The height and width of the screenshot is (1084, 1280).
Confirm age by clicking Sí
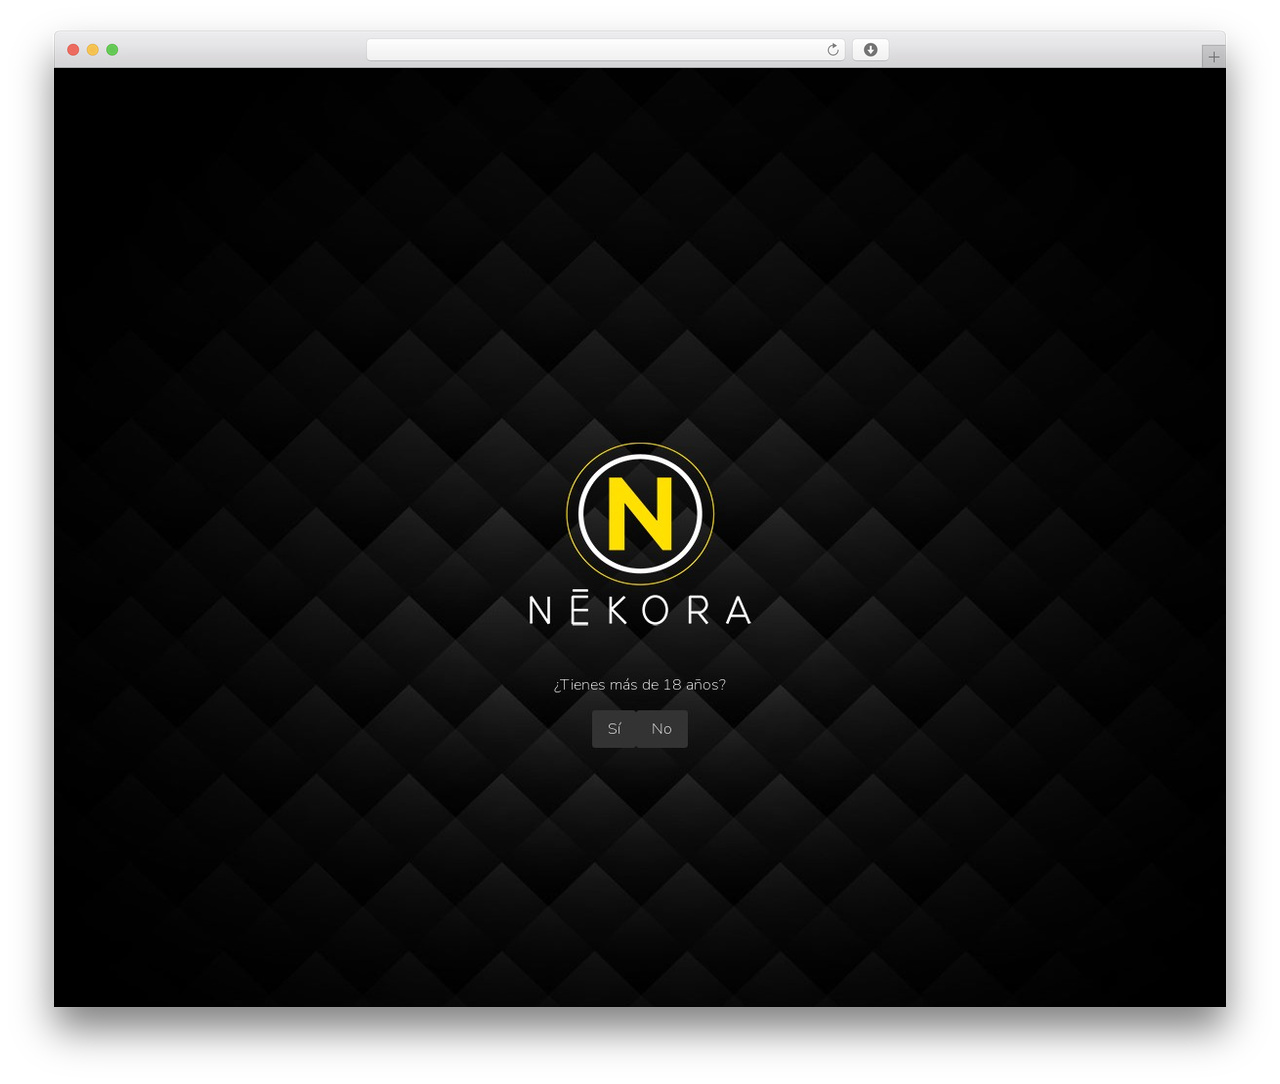pos(614,729)
